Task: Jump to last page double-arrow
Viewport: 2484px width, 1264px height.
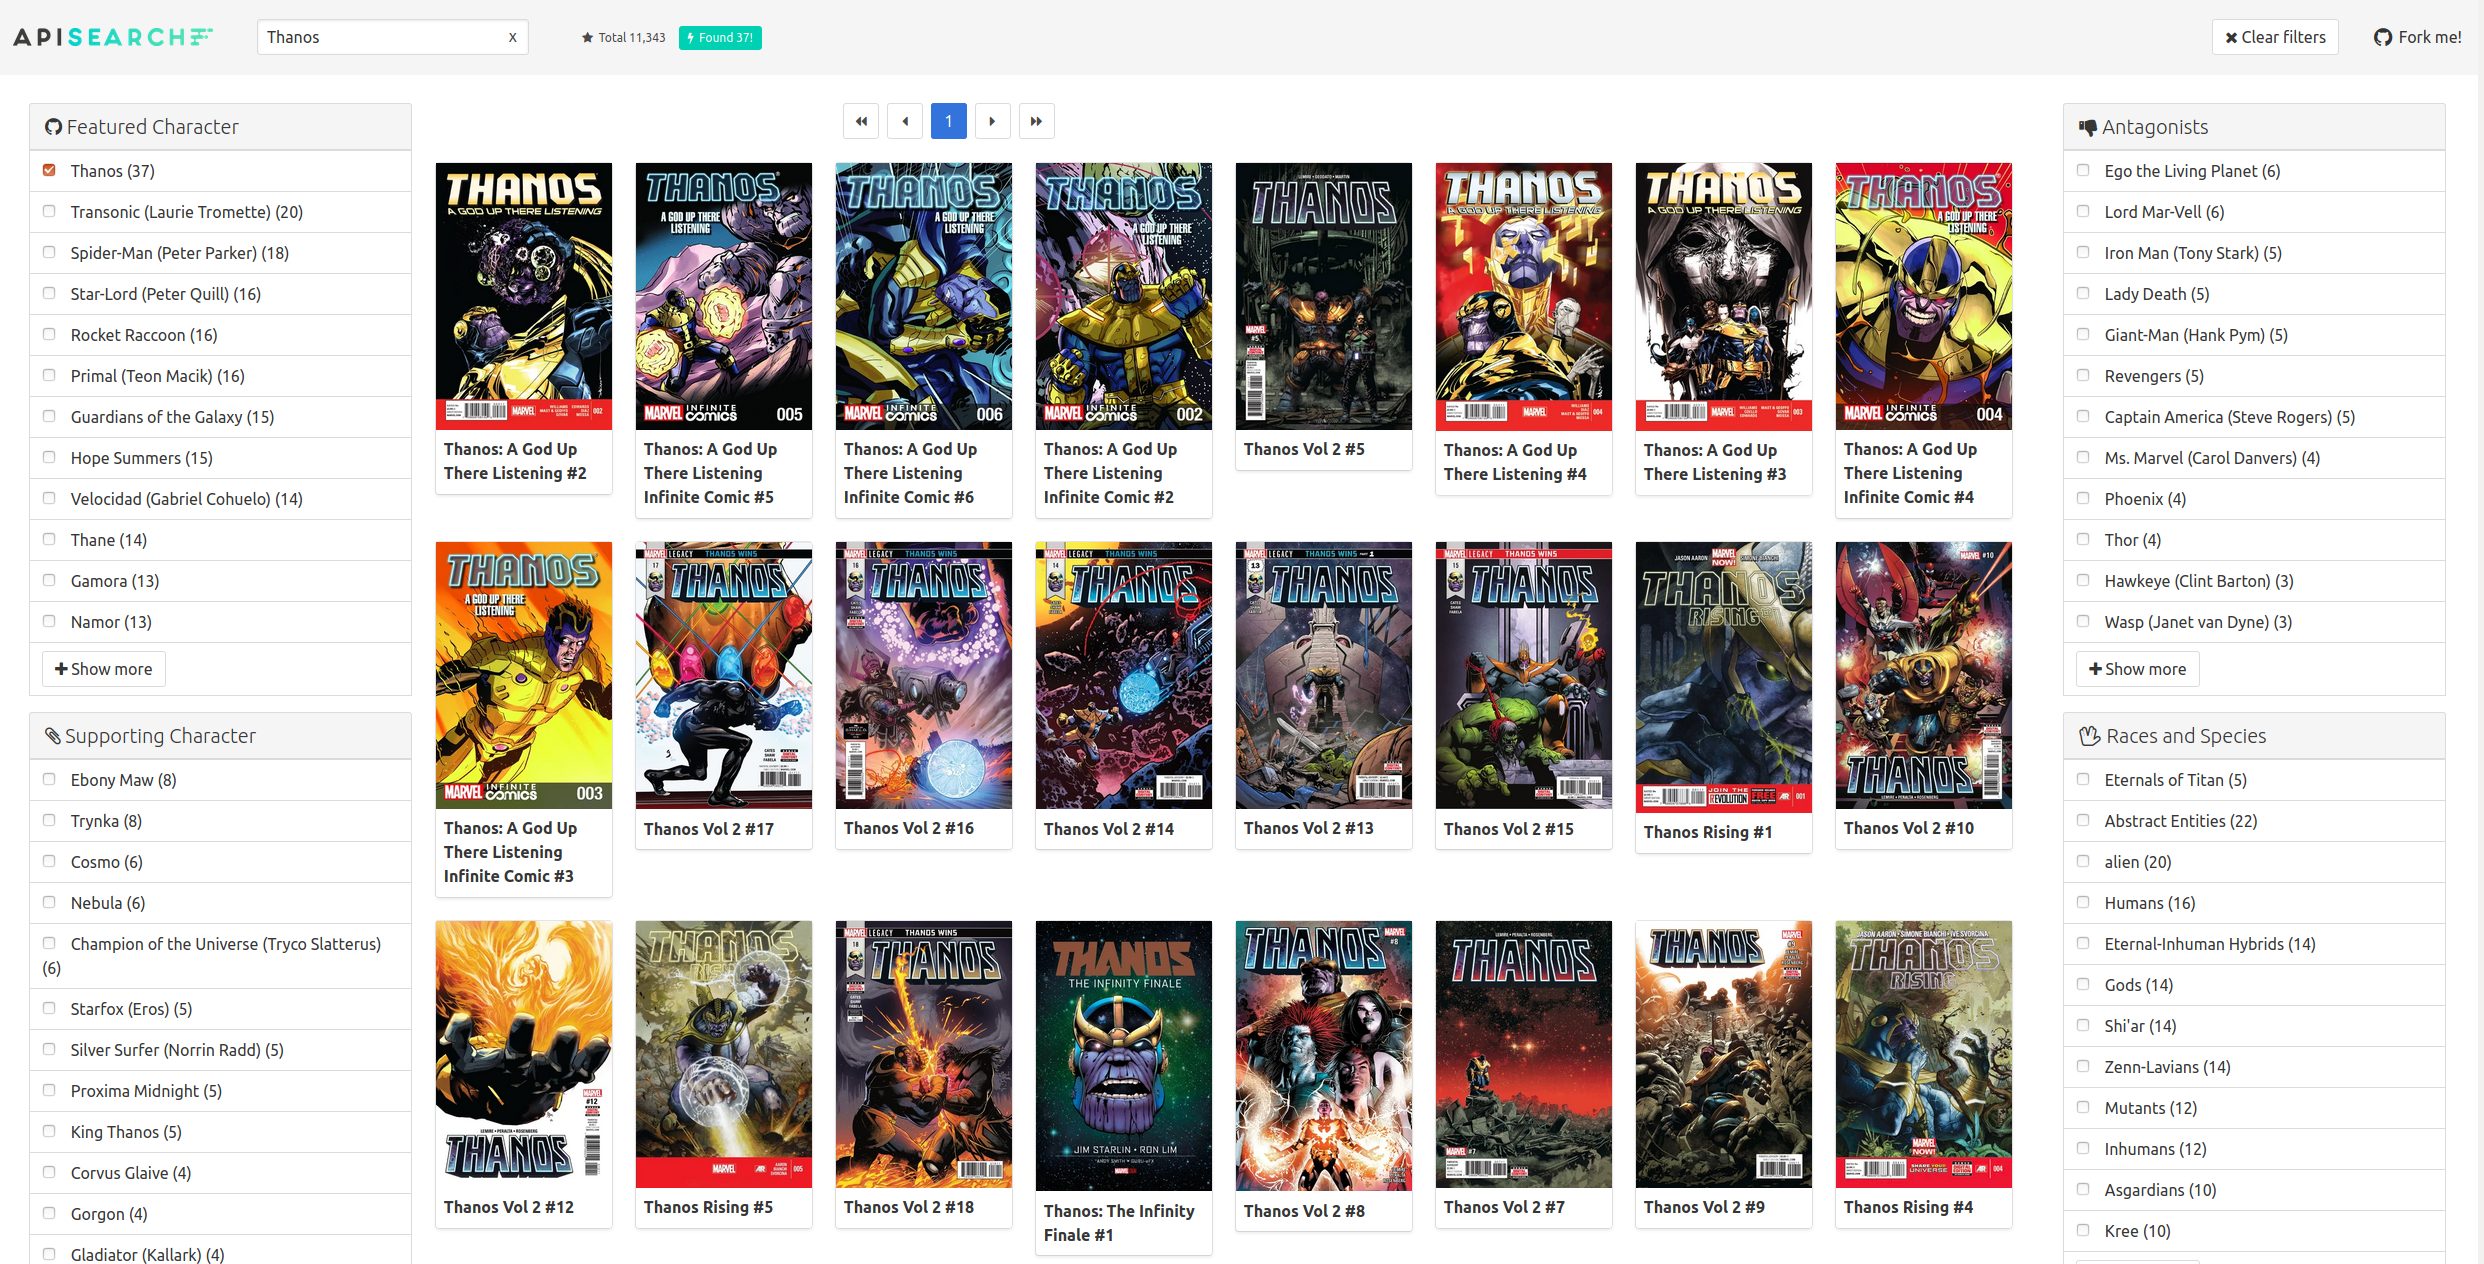Action: [1036, 121]
